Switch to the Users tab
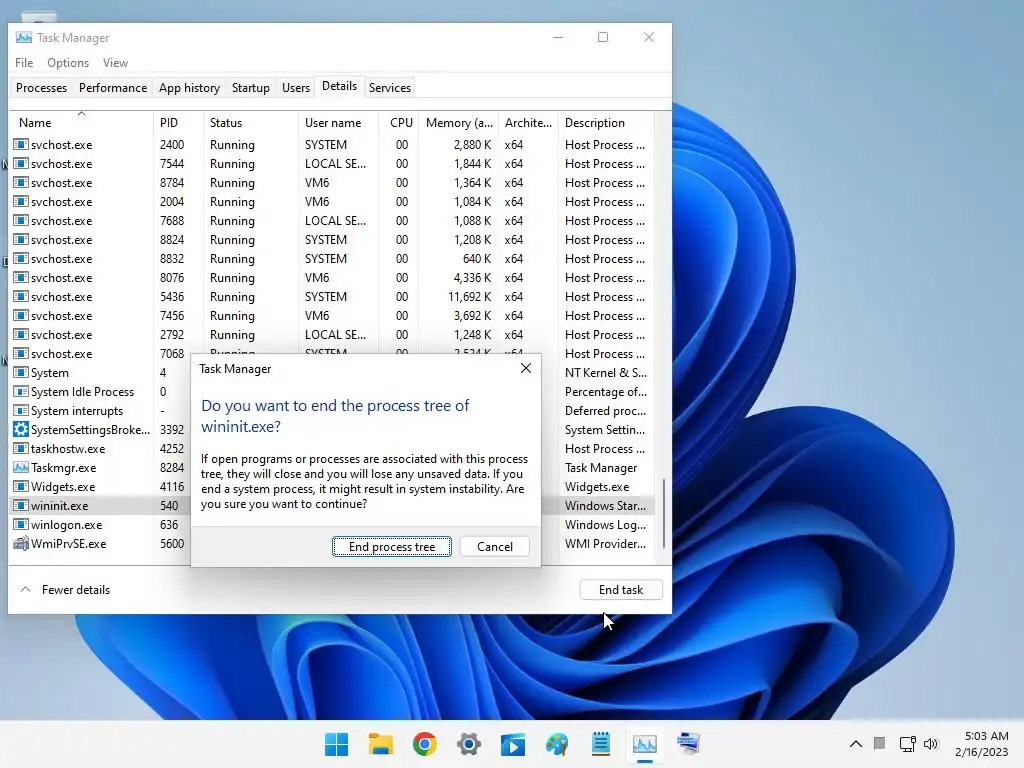The width and height of the screenshot is (1024, 768). click(296, 88)
